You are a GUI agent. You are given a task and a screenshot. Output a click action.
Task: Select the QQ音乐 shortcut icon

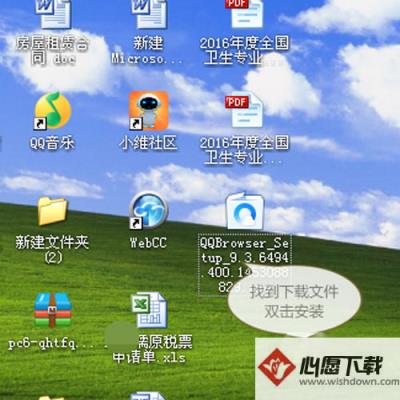pos(53,111)
